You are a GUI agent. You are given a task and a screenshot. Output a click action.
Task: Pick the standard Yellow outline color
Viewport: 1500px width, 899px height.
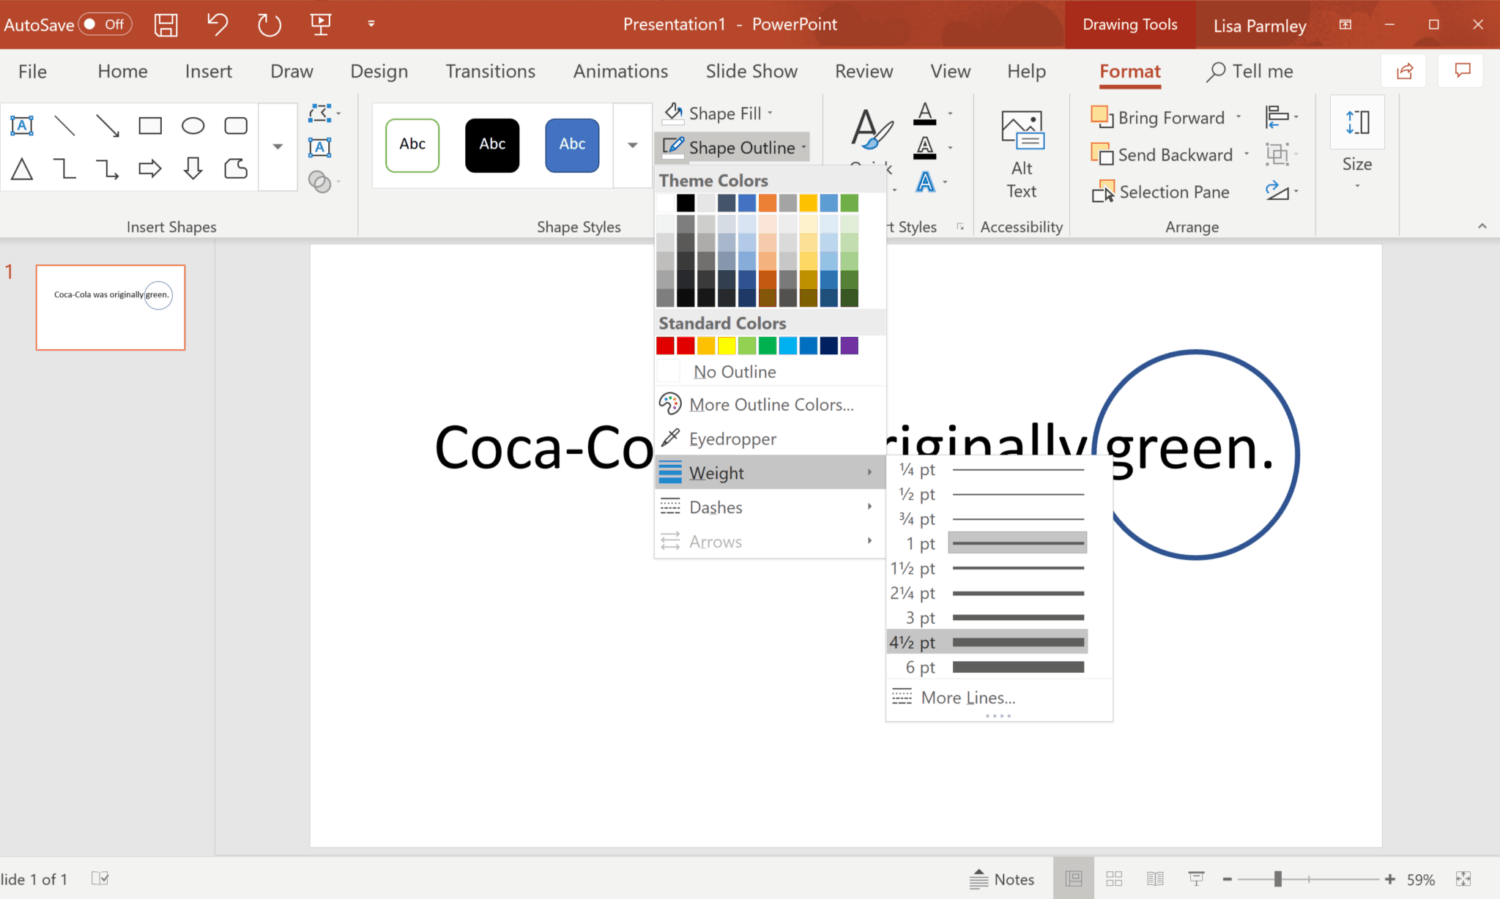pyautogui.click(x=726, y=346)
